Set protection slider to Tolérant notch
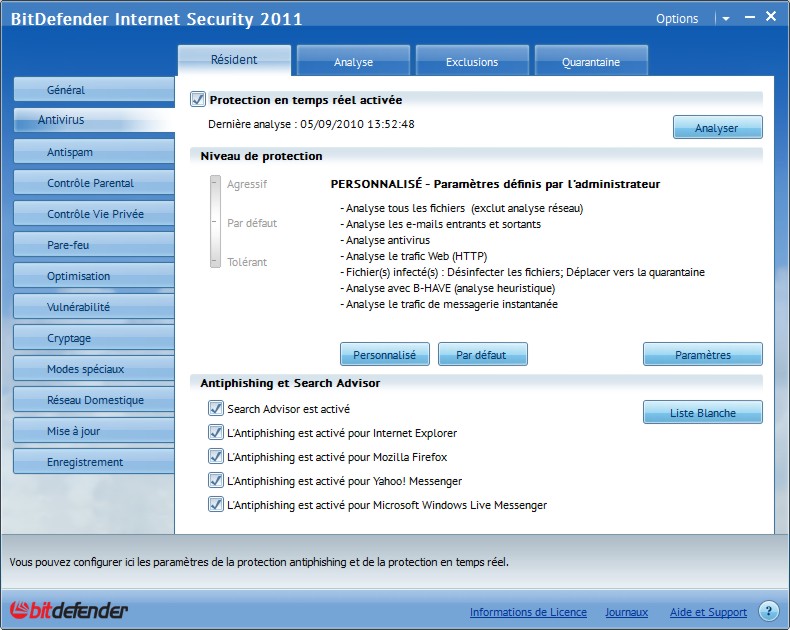 (x=215, y=262)
